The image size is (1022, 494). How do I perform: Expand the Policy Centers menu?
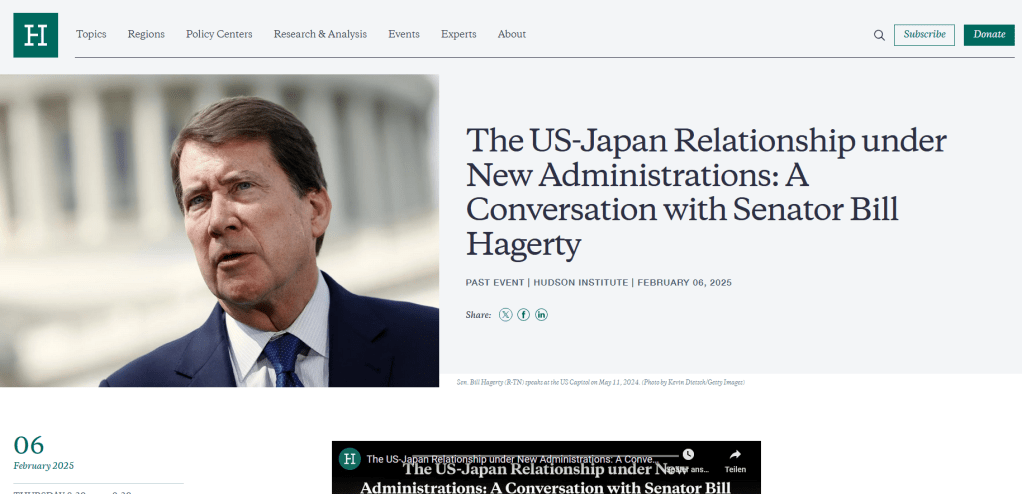[219, 35]
